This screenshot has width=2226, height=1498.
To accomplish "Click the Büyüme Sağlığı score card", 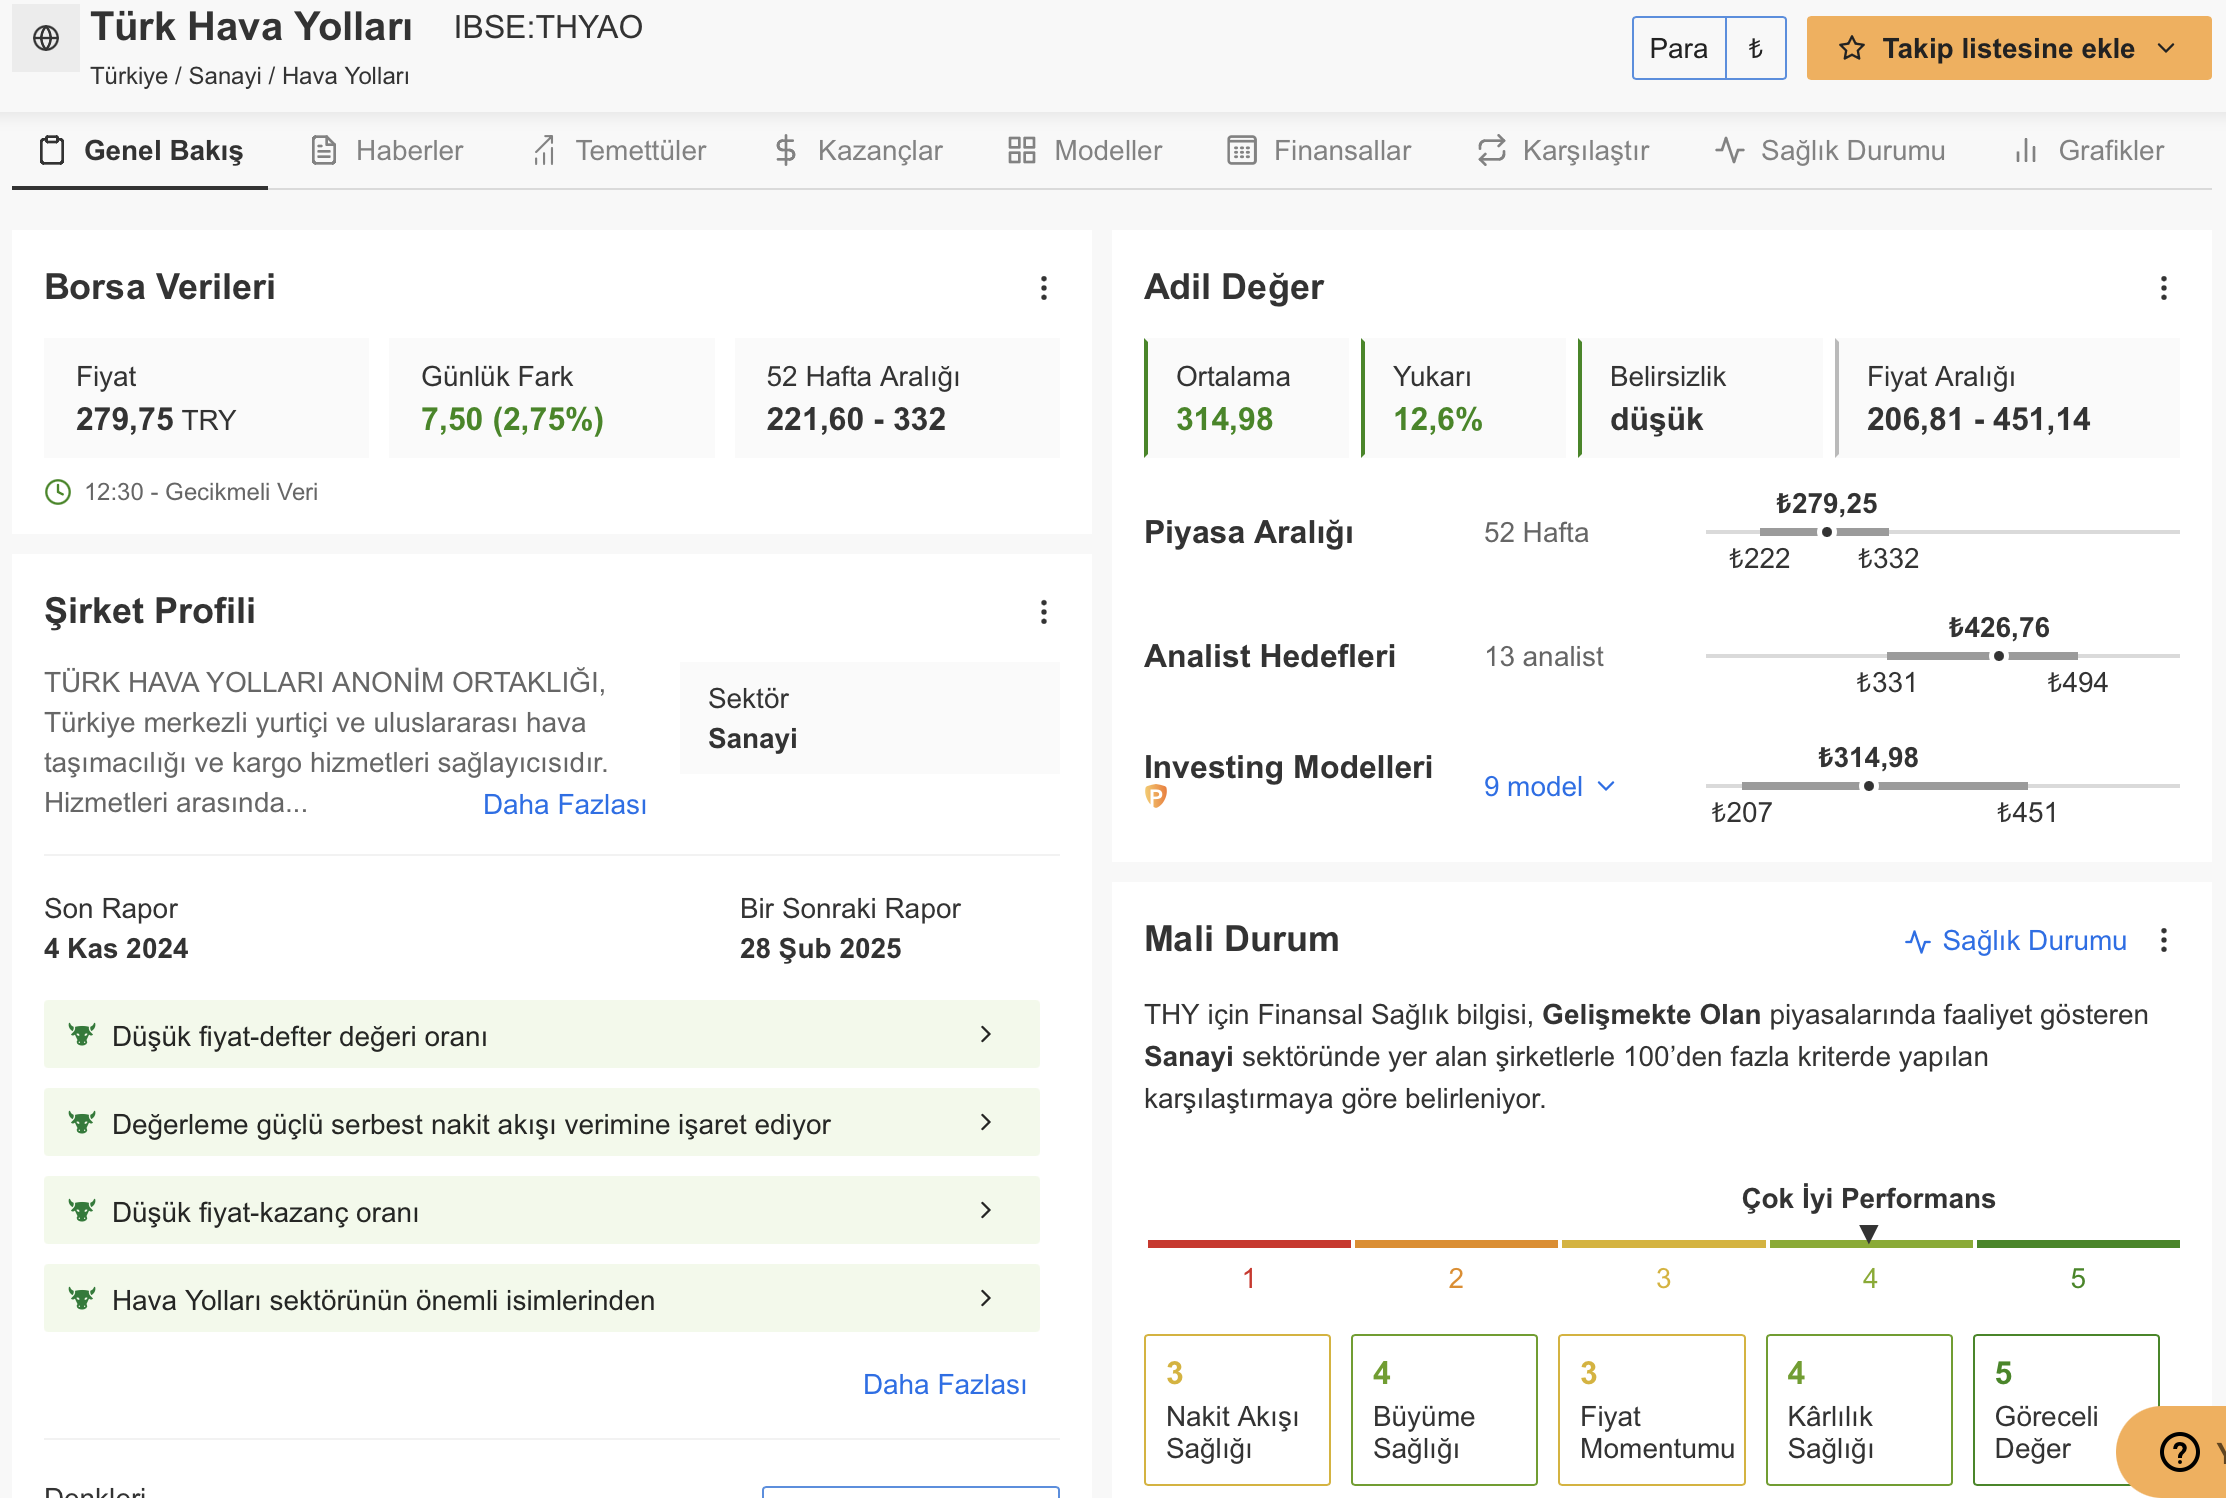I will [x=1444, y=1410].
